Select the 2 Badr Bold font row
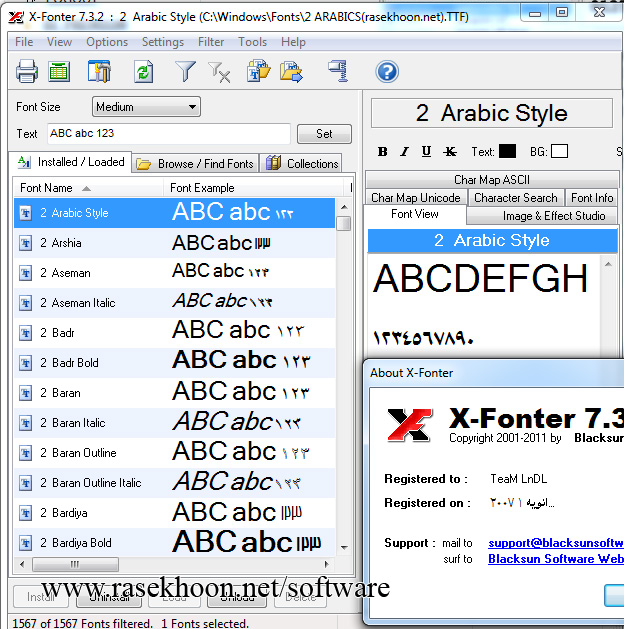Viewport: 624px width, 629px height. pyautogui.click(x=174, y=363)
